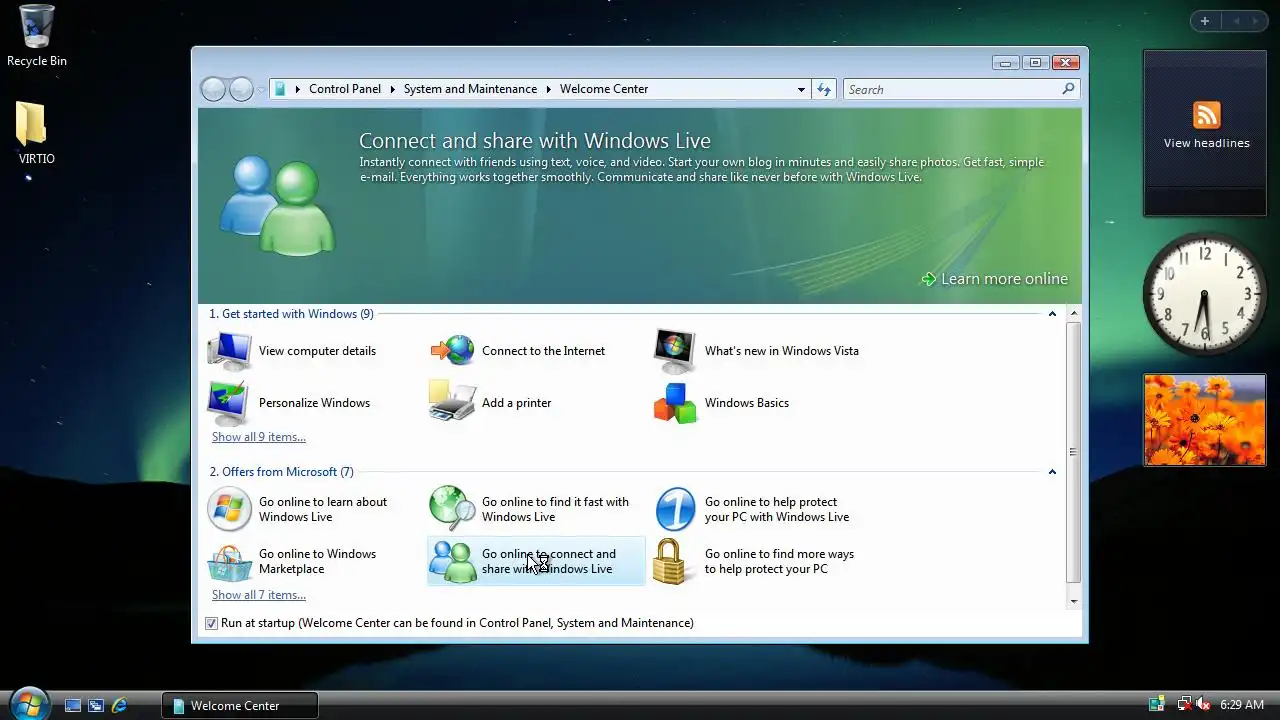The image size is (1280, 720).
Task: Click the refresh button beside address bar
Action: point(824,89)
